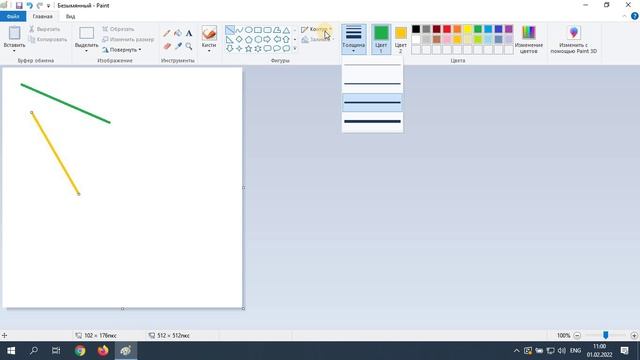Pick the black color swatch
Screen dimensions: 640x360
click(x=416, y=29)
